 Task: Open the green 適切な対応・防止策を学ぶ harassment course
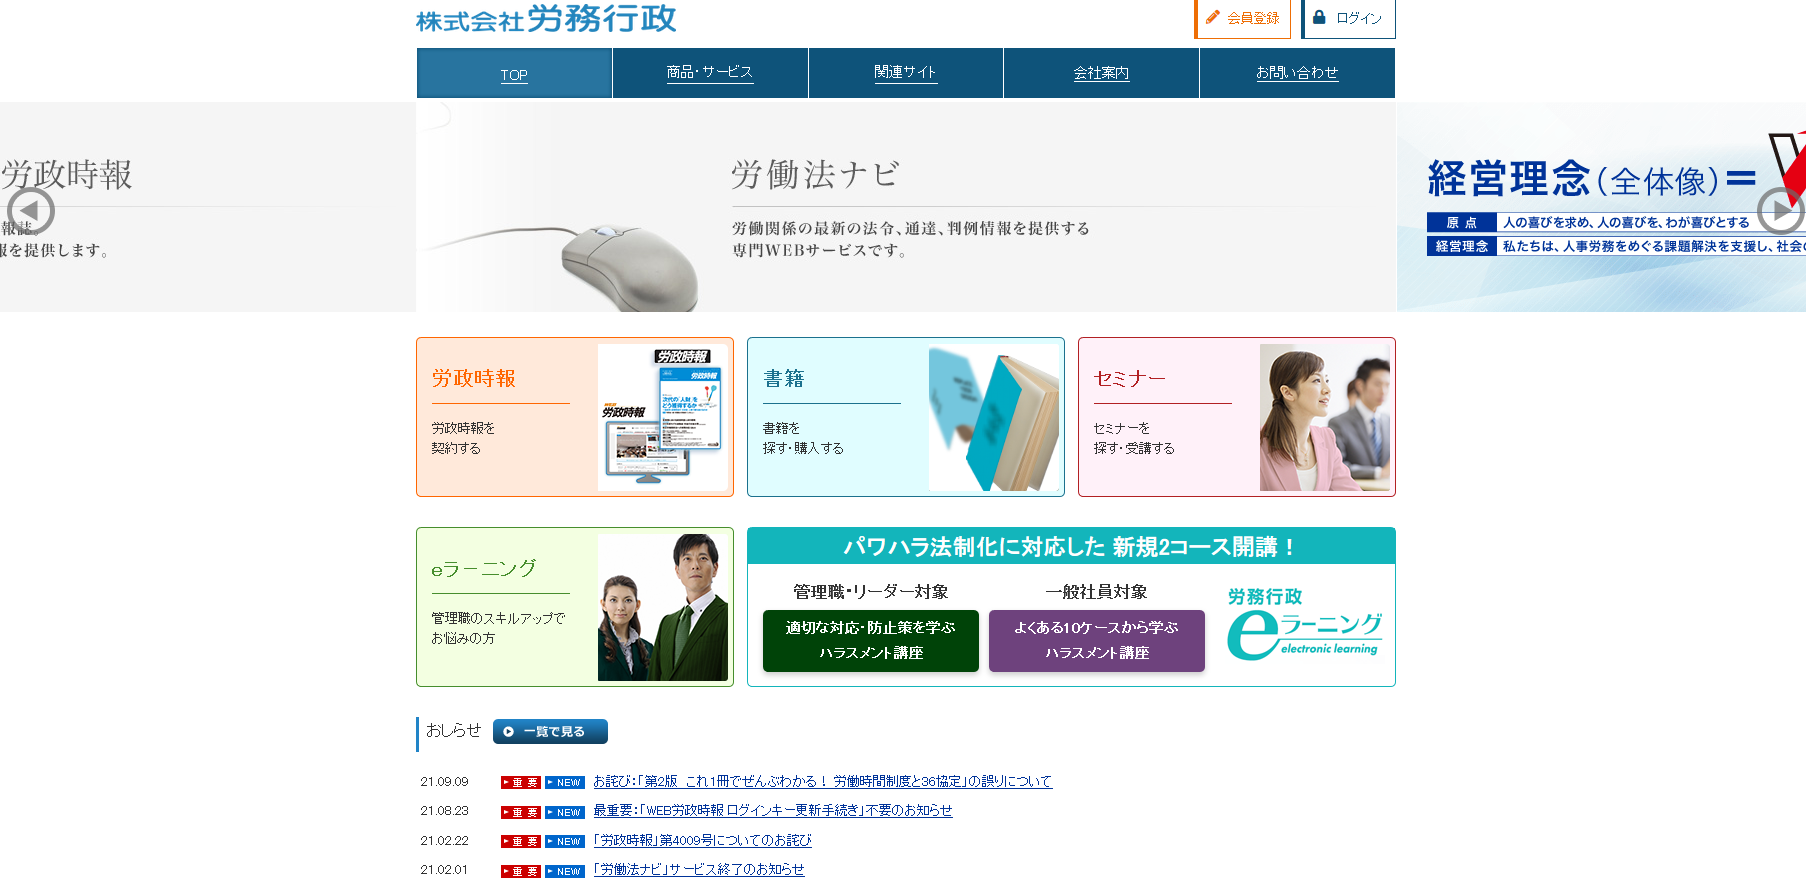pos(871,640)
